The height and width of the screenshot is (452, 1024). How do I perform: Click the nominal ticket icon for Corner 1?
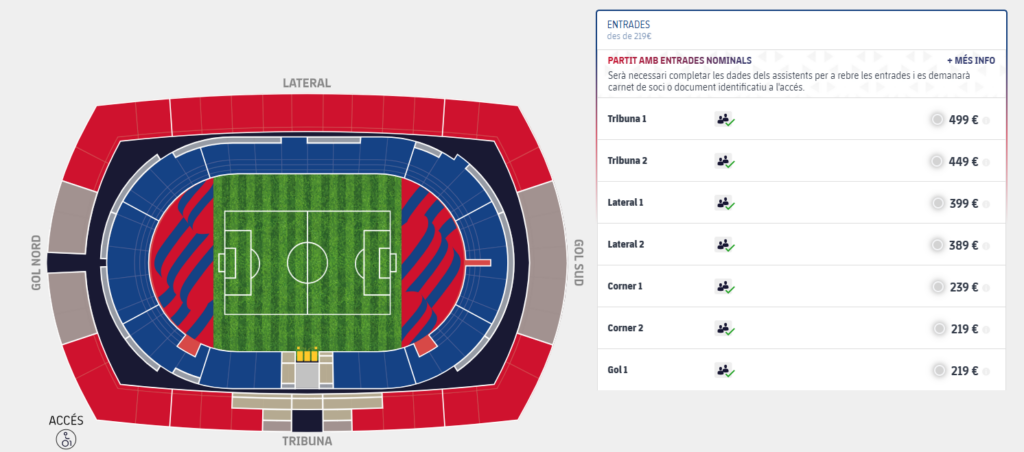pyautogui.click(x=724, y=287)
